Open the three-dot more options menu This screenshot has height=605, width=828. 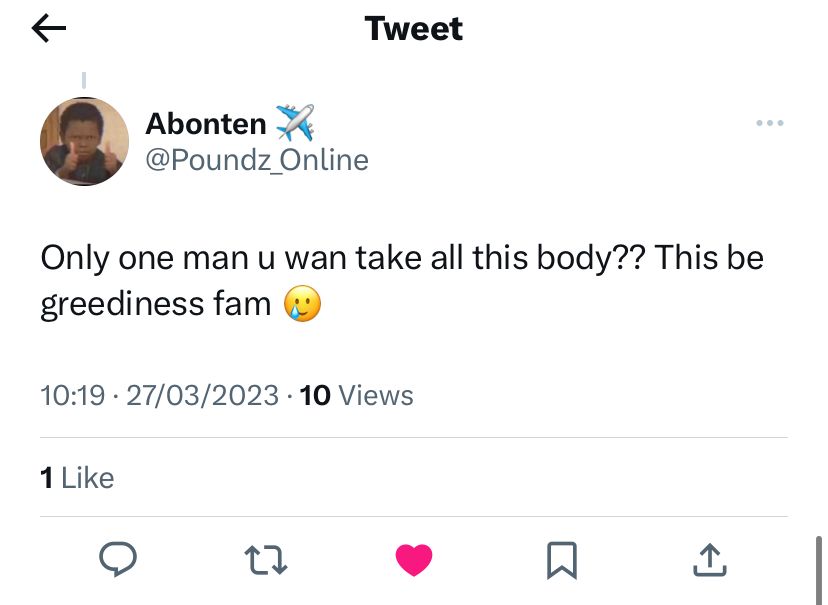769,123
